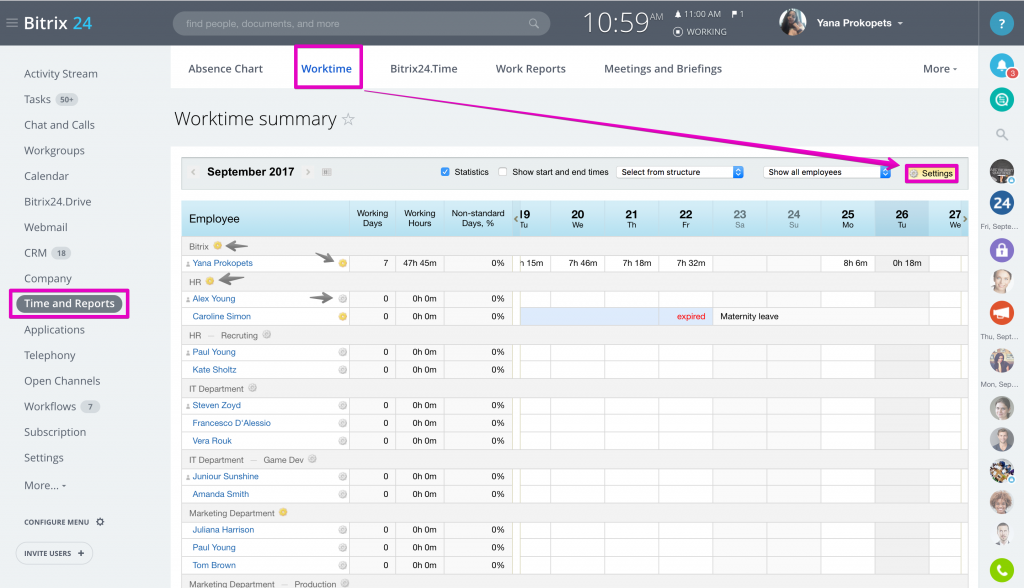Expand the More tab dropdown
The image size is (1024, 588).
pyautogui.click(x=940, y=69)
